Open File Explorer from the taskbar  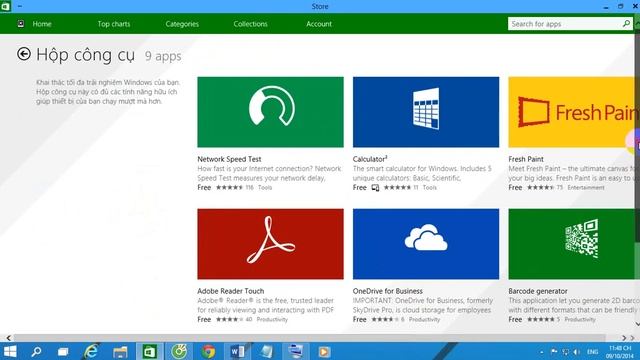point(120,351)
